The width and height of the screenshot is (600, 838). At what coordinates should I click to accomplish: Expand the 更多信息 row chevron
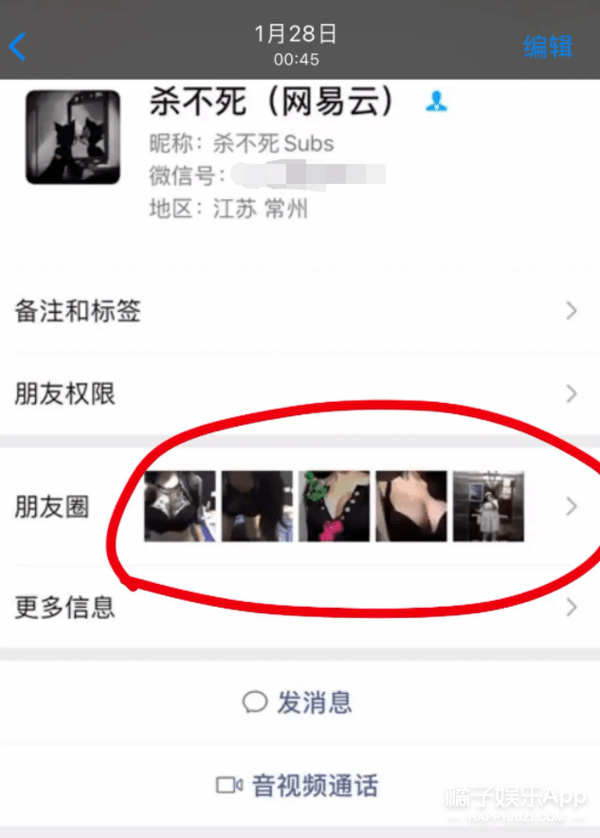click(572, 607)
